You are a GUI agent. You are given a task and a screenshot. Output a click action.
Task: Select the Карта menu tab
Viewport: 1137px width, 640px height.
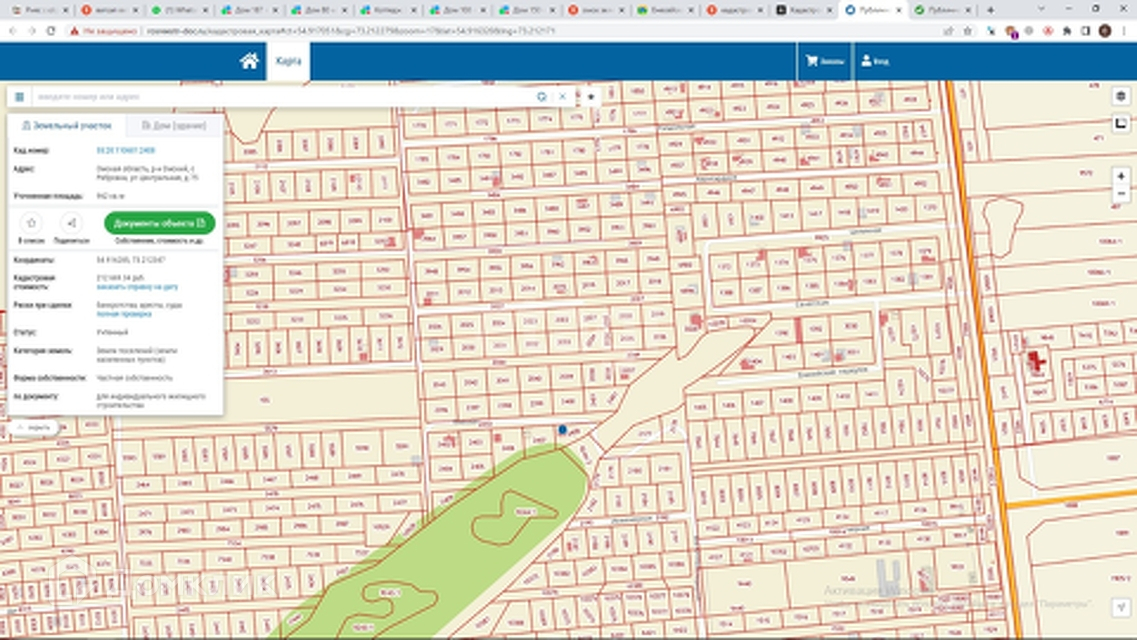coord(288,61)
